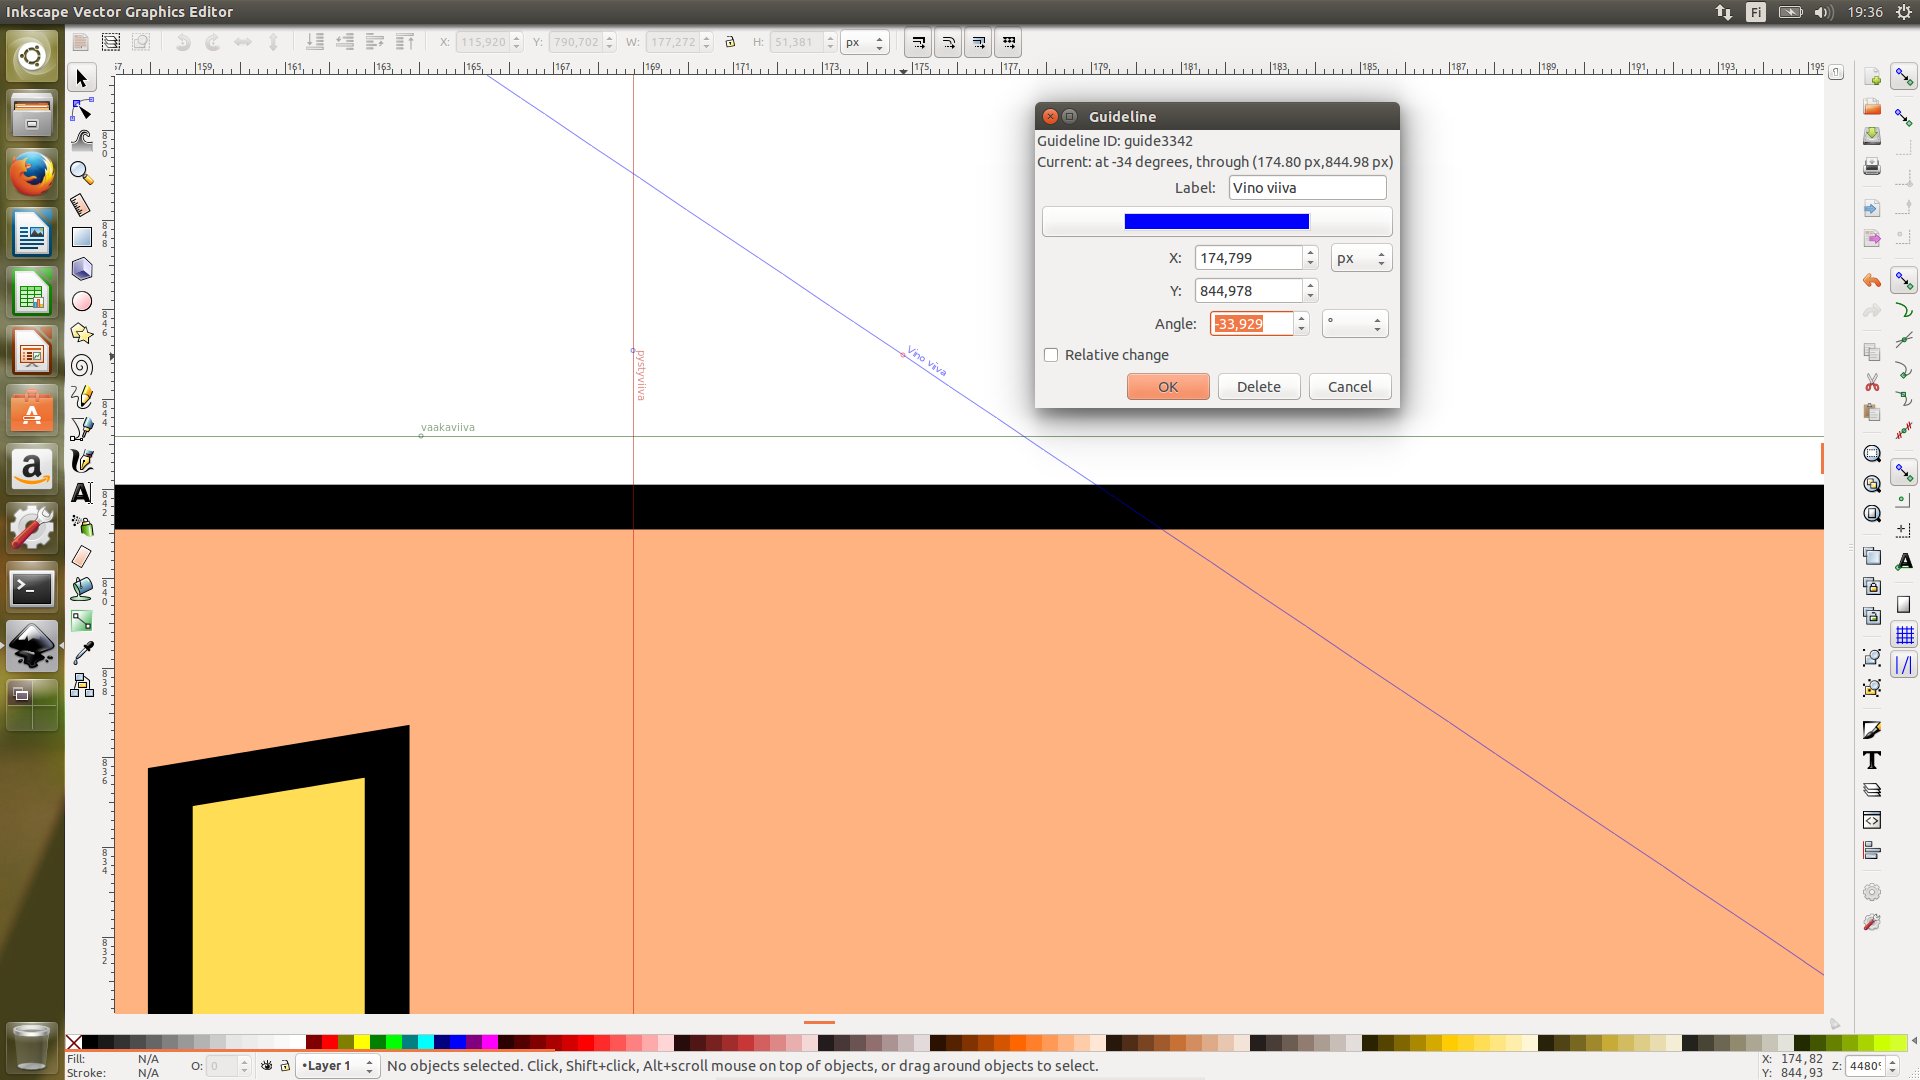The width and height of the screenshot is (1920, 1080).
Task: Decrease Angle value with stepper
Action: tap(1301, 330)
